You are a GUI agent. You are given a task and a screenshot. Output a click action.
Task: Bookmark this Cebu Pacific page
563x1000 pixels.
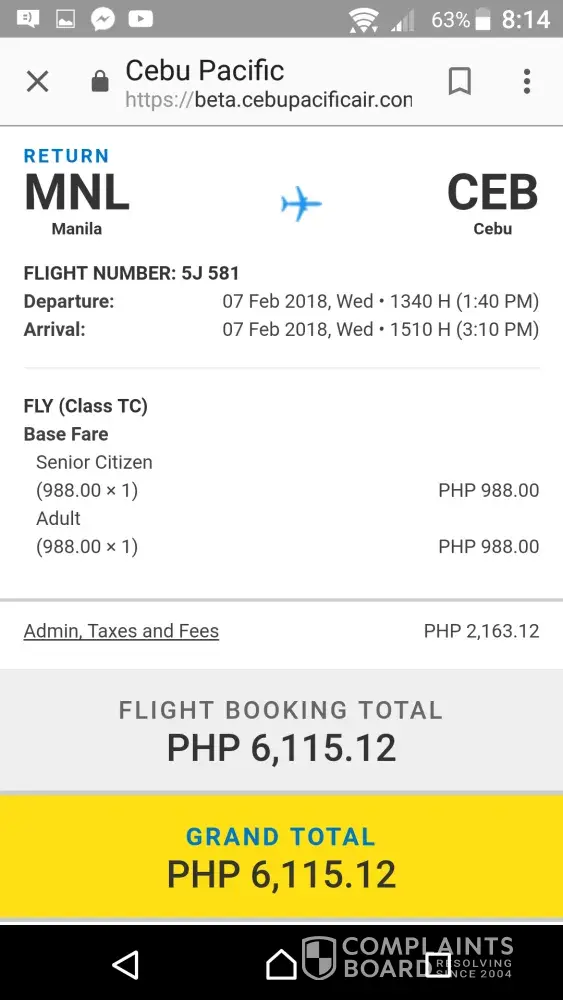click(x=460, y=82)
